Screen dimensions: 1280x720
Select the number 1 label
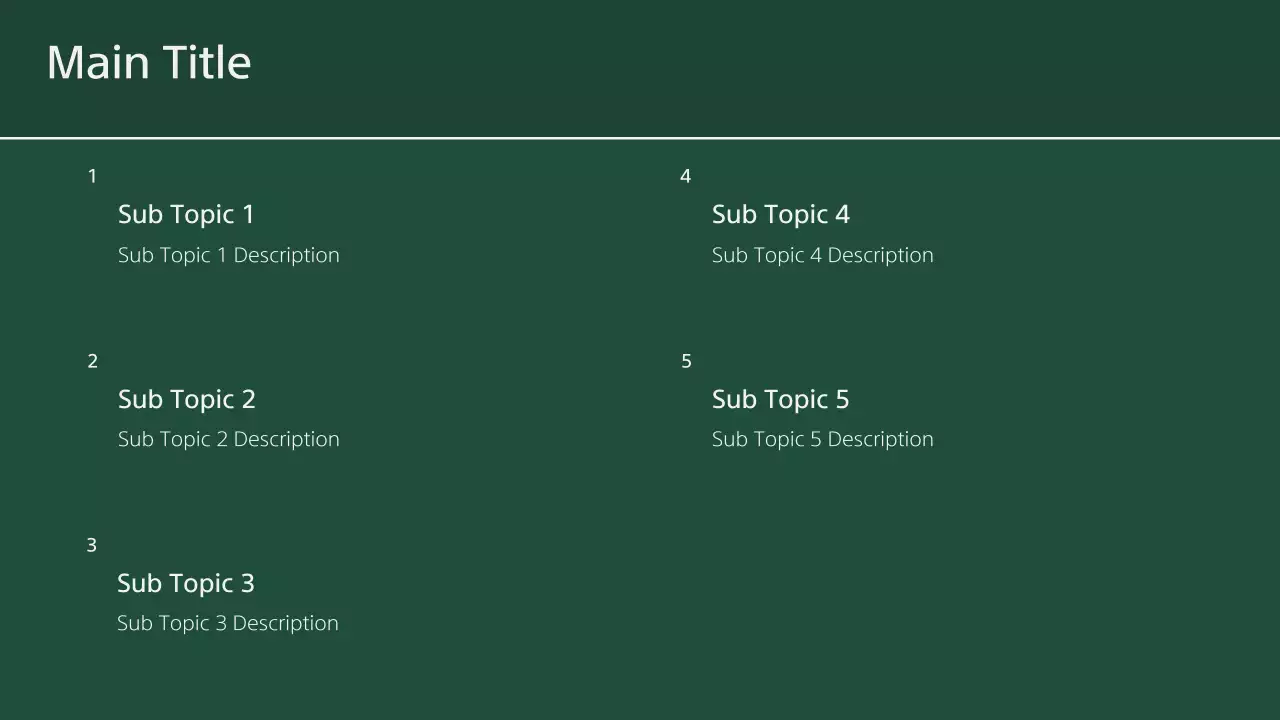pos(92,177)
